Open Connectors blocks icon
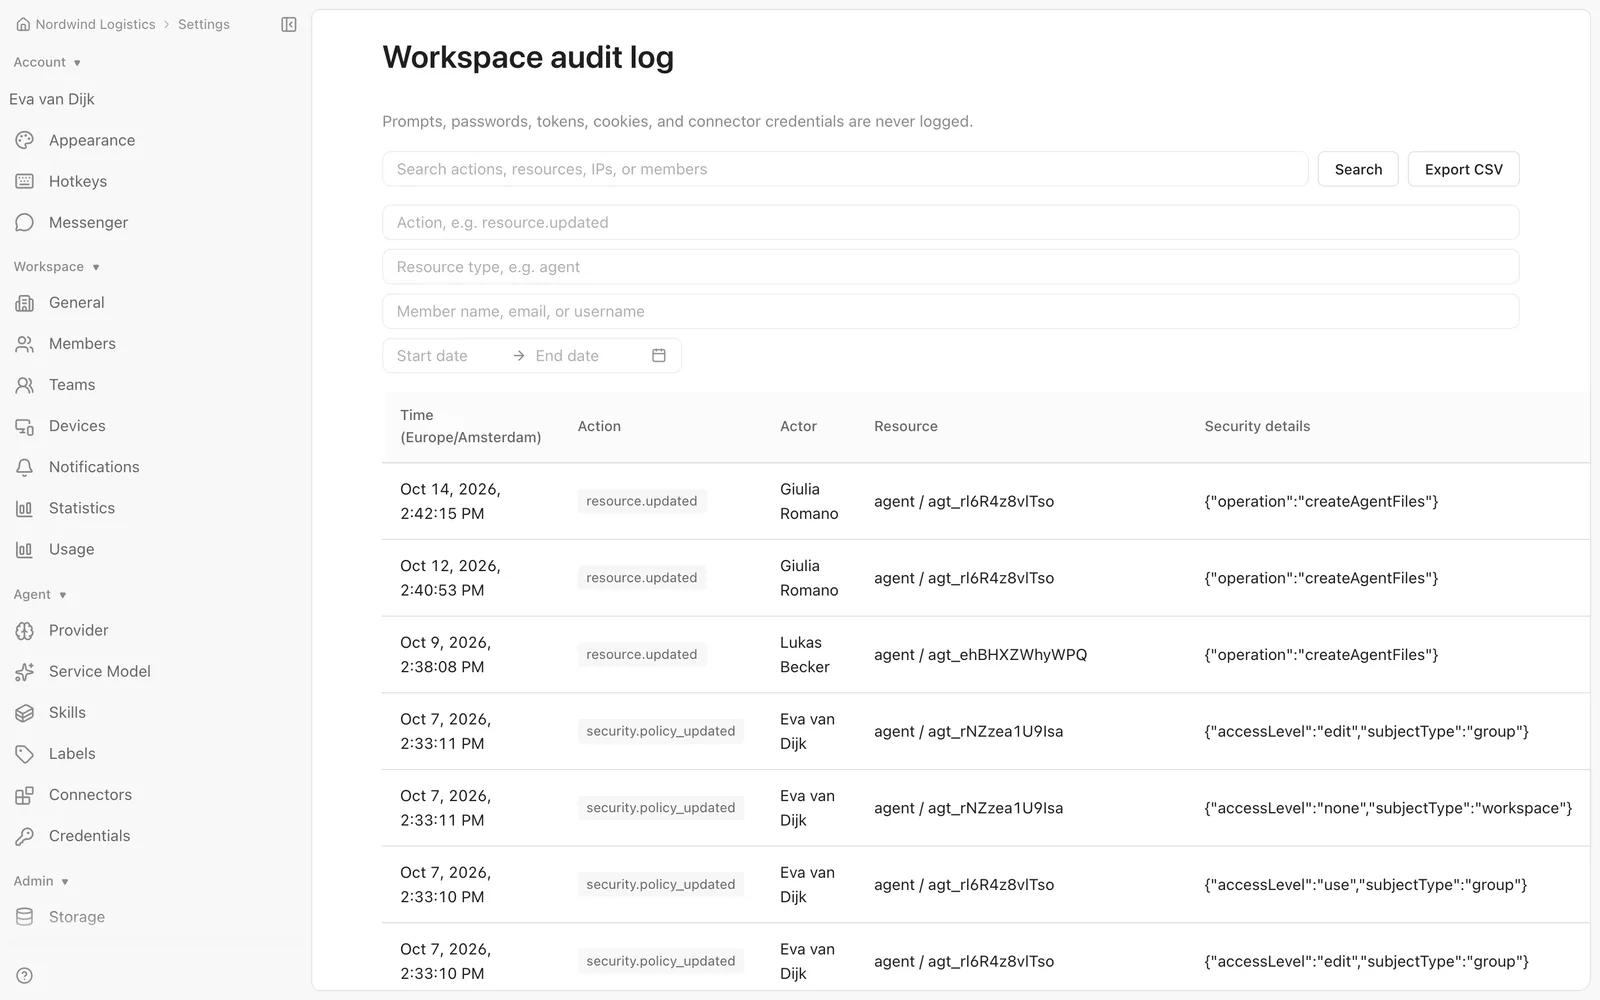This screenshot has height=1000, width=1600. 25,794
